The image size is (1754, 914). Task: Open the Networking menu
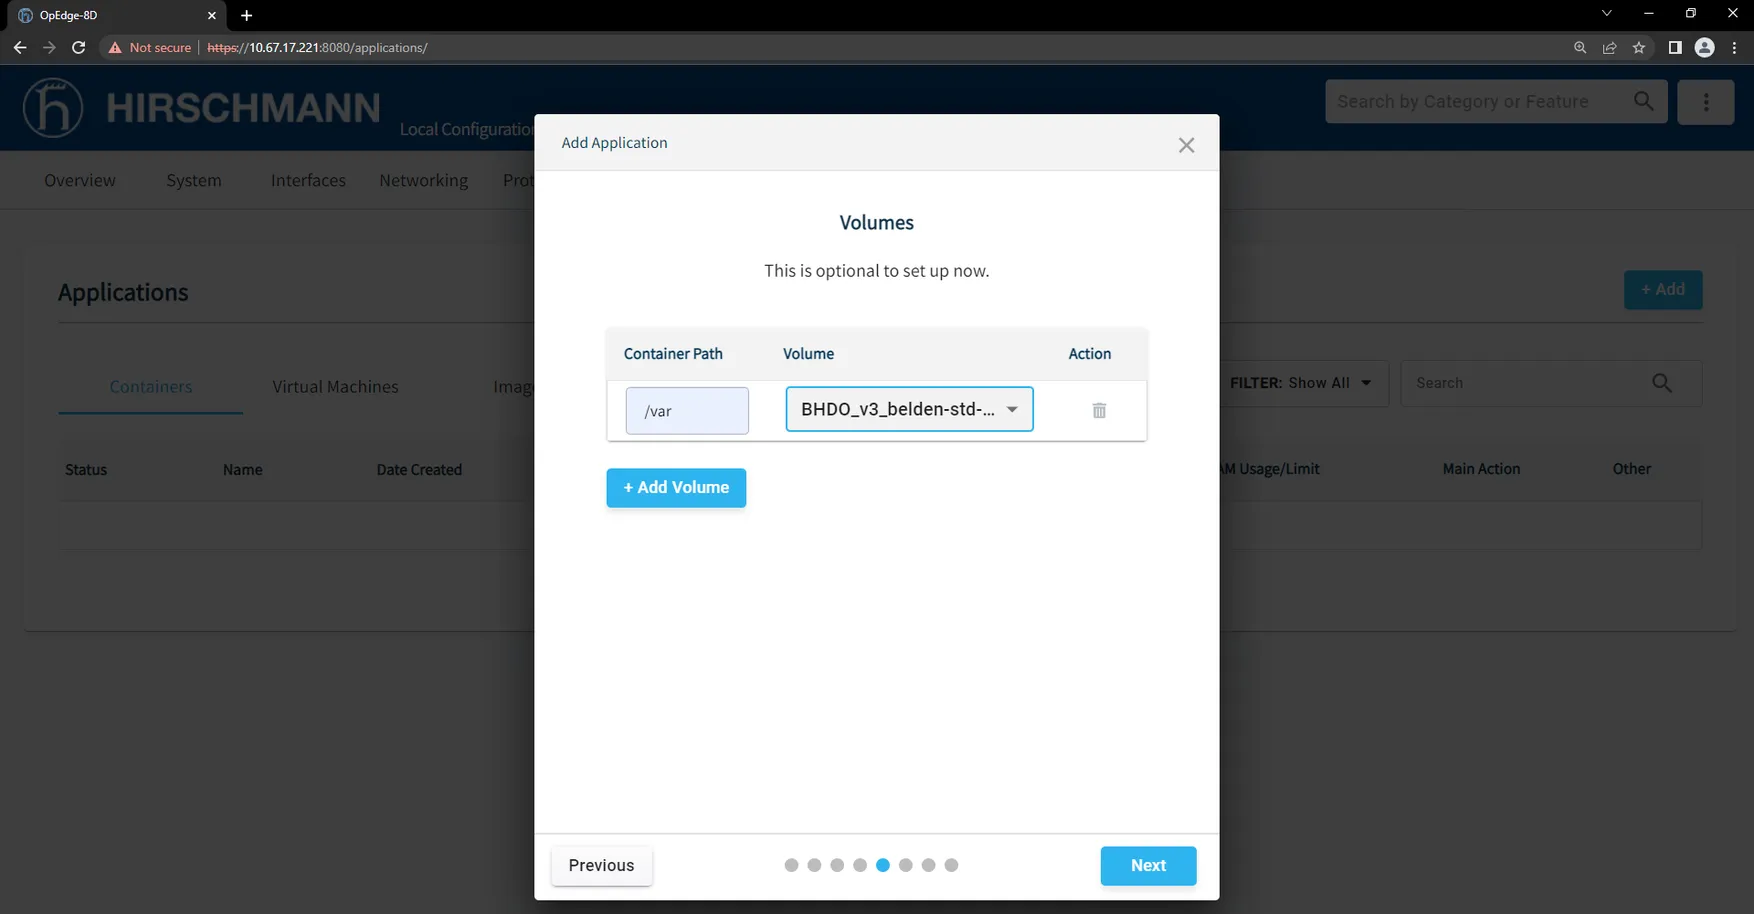424,180
